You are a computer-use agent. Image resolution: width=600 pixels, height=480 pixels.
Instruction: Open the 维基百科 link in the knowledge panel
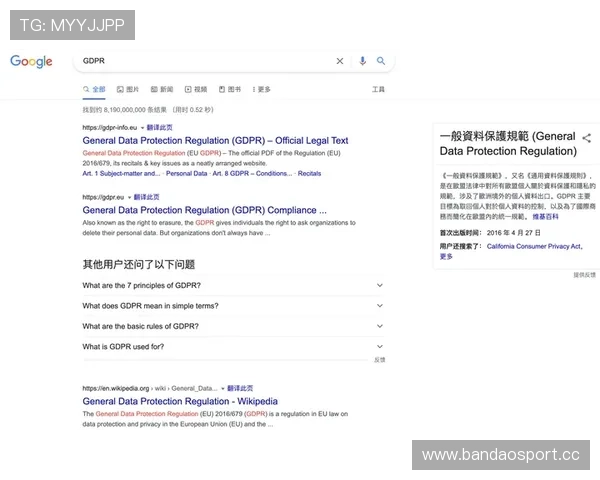[545, 217]
